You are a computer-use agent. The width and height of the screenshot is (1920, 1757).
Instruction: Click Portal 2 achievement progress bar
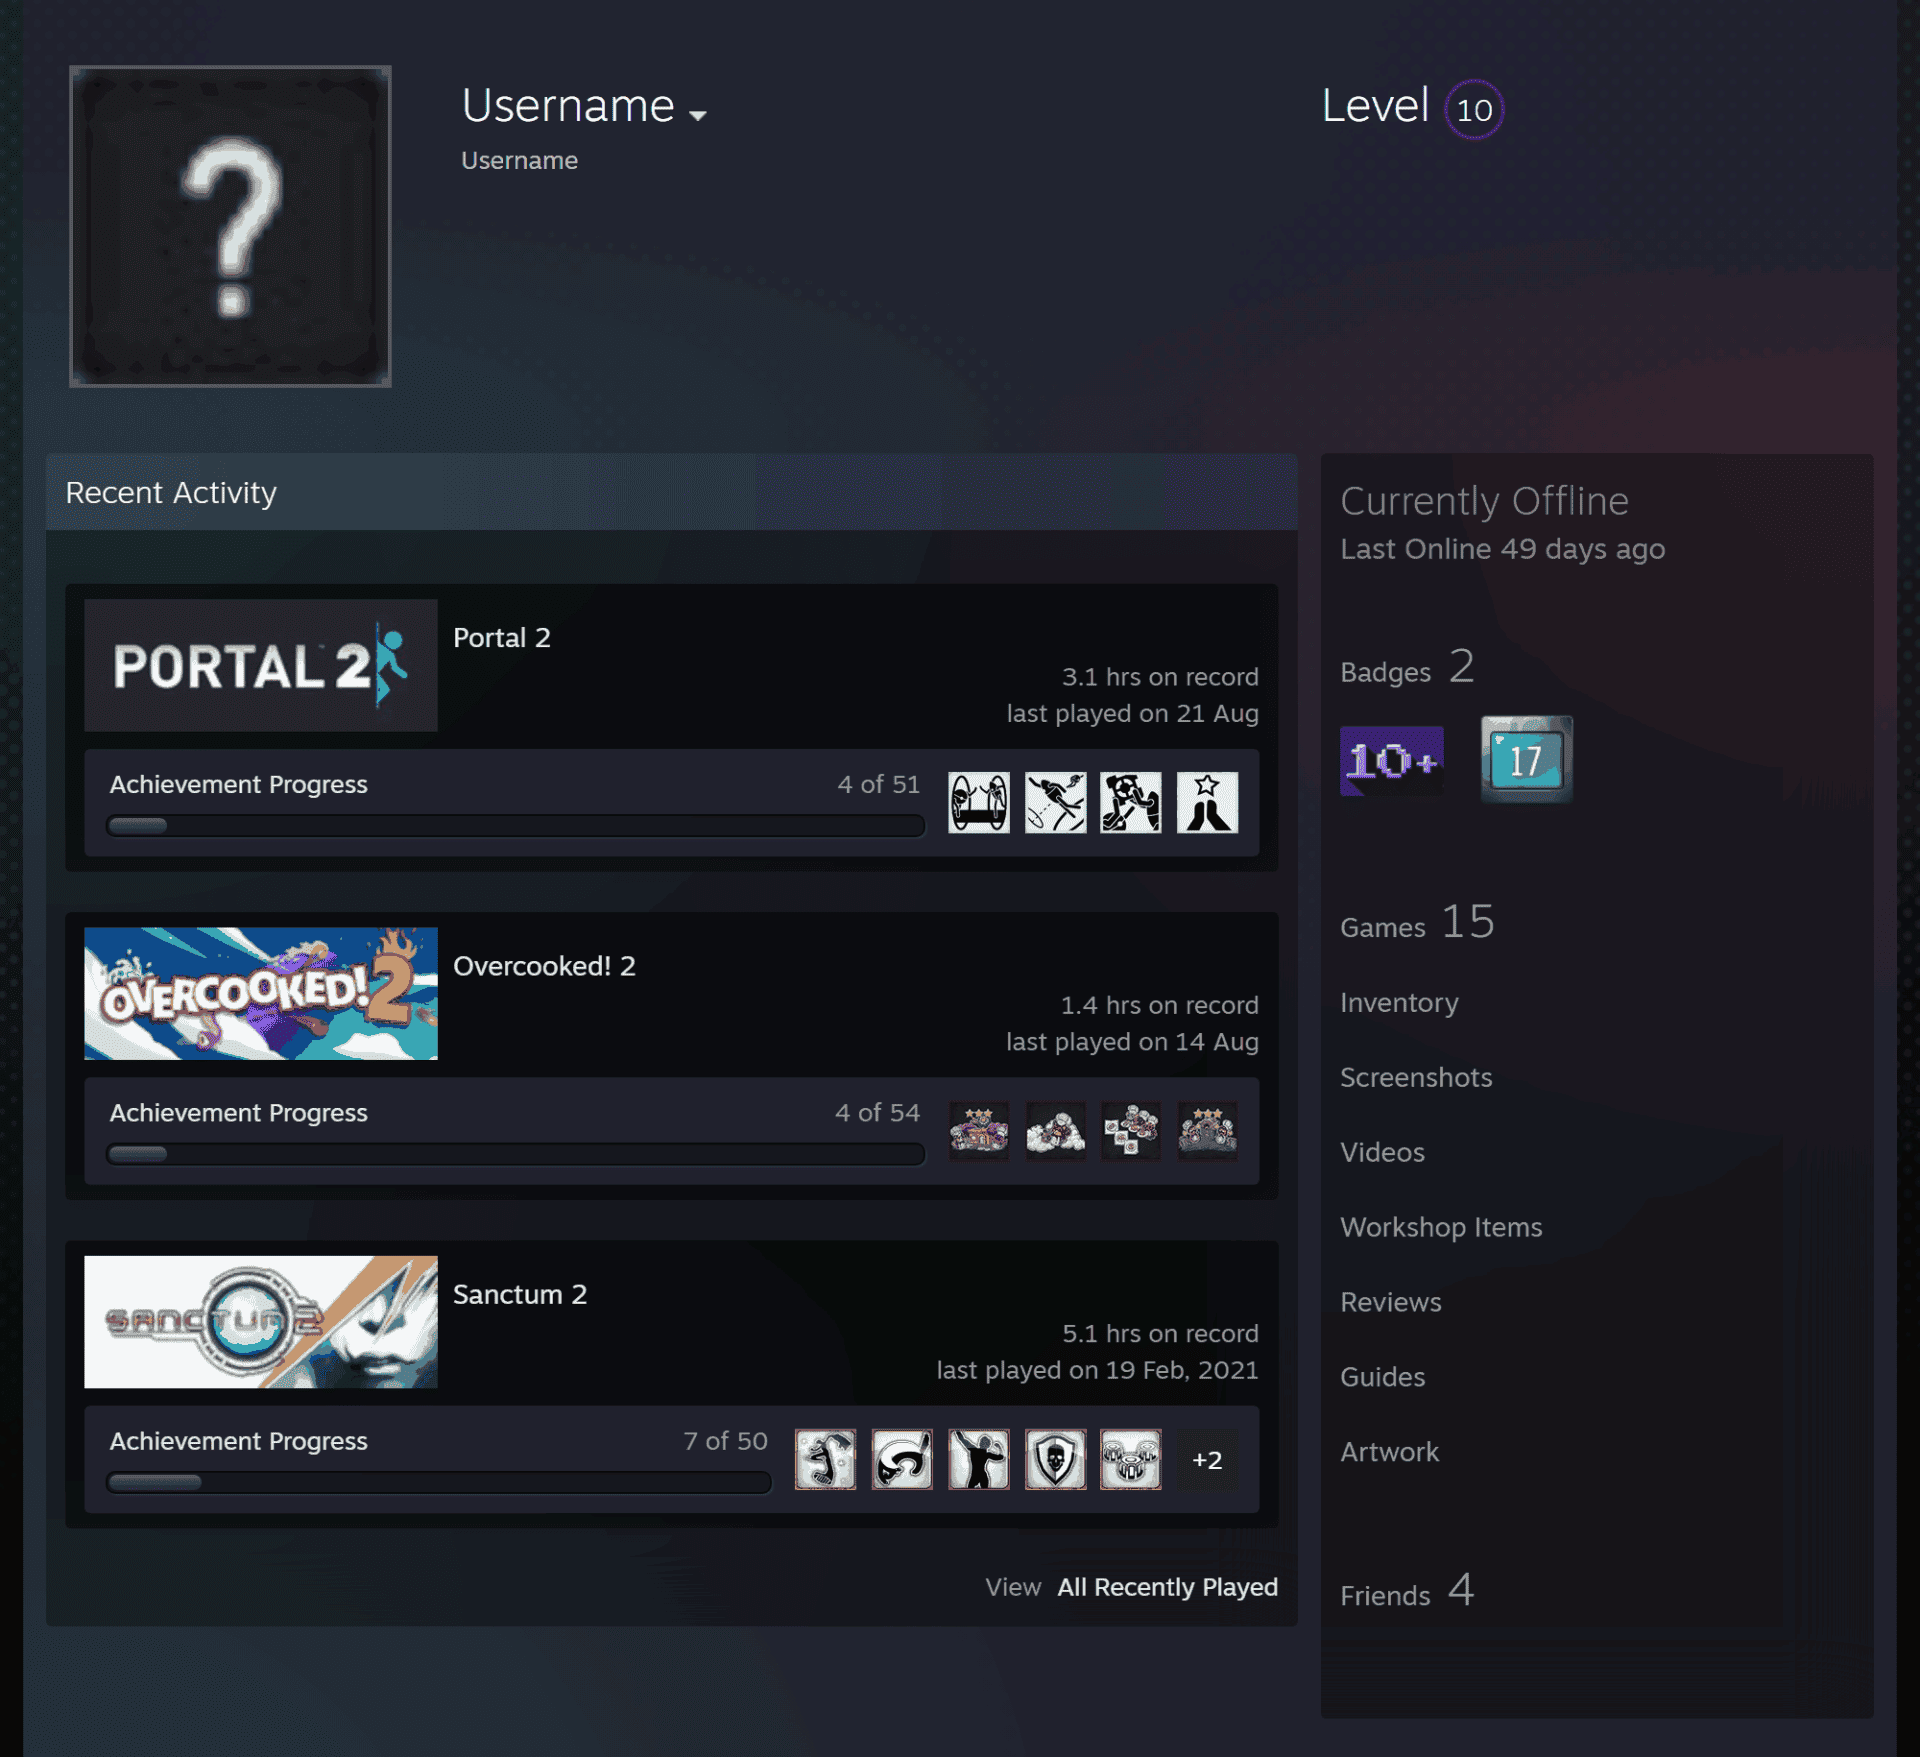pyautogui.click(x=515, y=825)
